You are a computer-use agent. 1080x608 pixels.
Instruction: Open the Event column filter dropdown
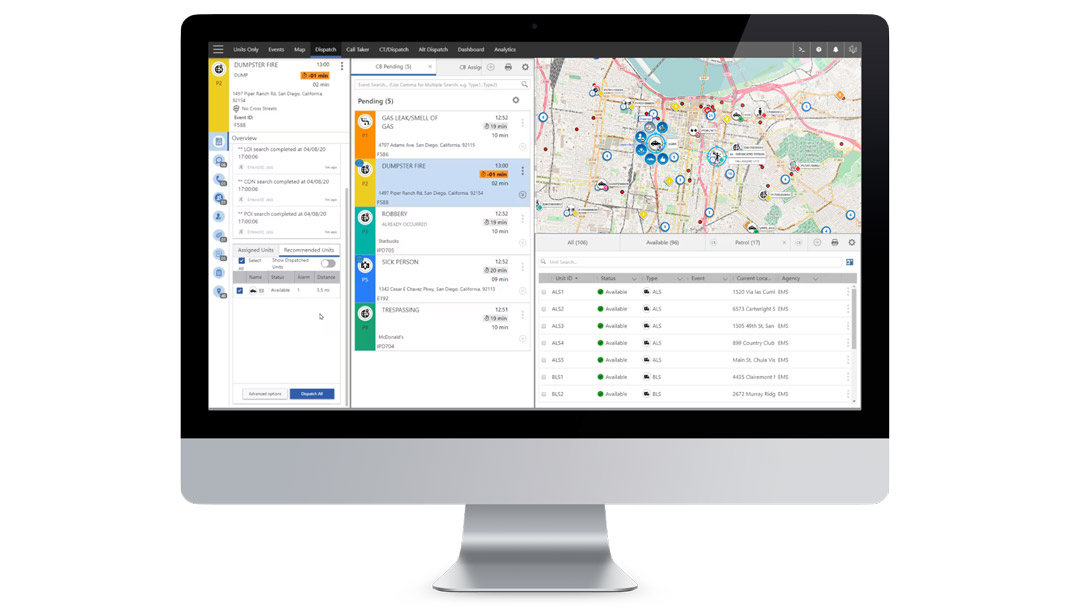pyautogui.click(x=725, y=278)
